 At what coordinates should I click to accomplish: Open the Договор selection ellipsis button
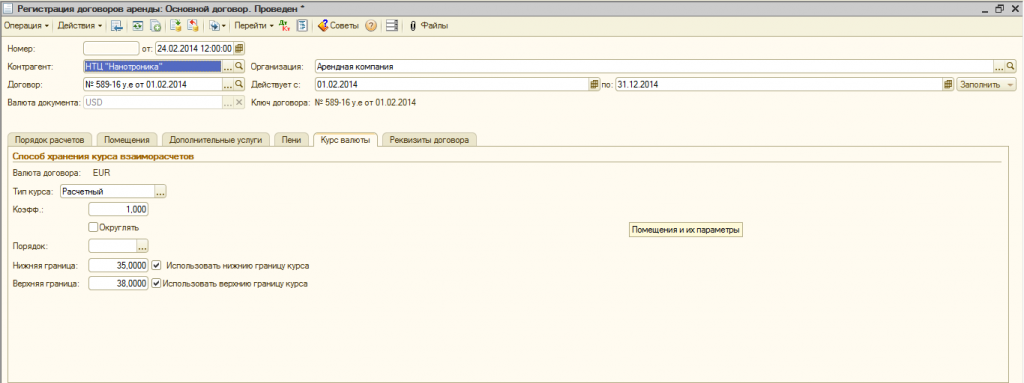click(x=228, y=84)
